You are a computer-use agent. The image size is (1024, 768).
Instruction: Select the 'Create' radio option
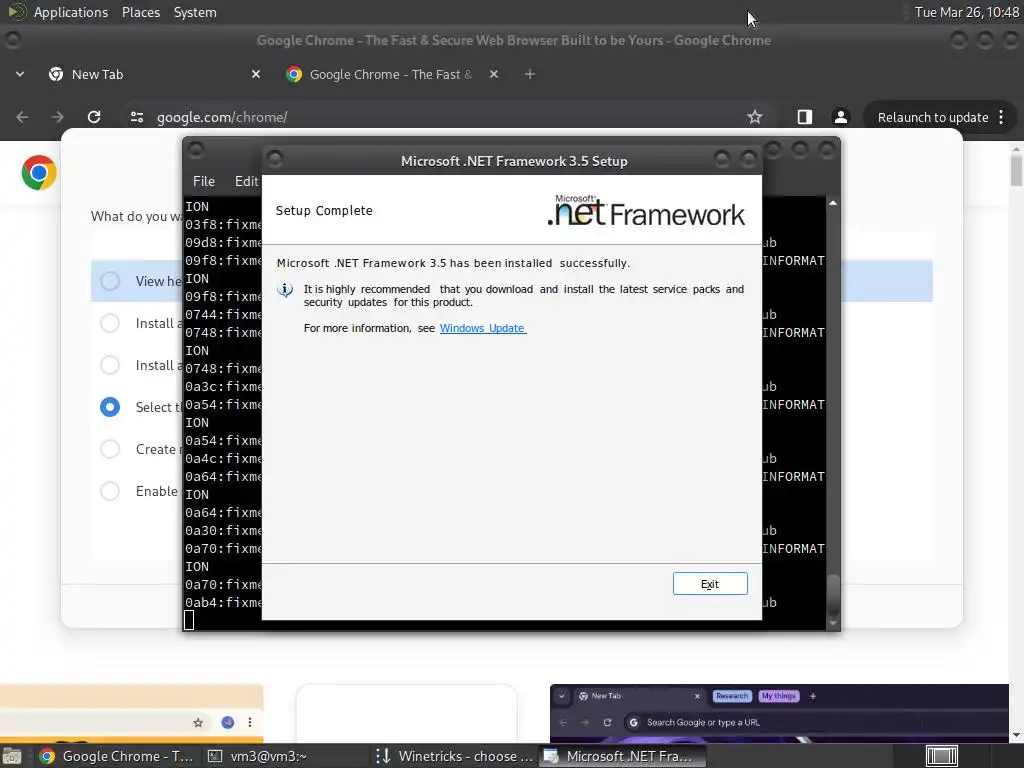point(110,449)
